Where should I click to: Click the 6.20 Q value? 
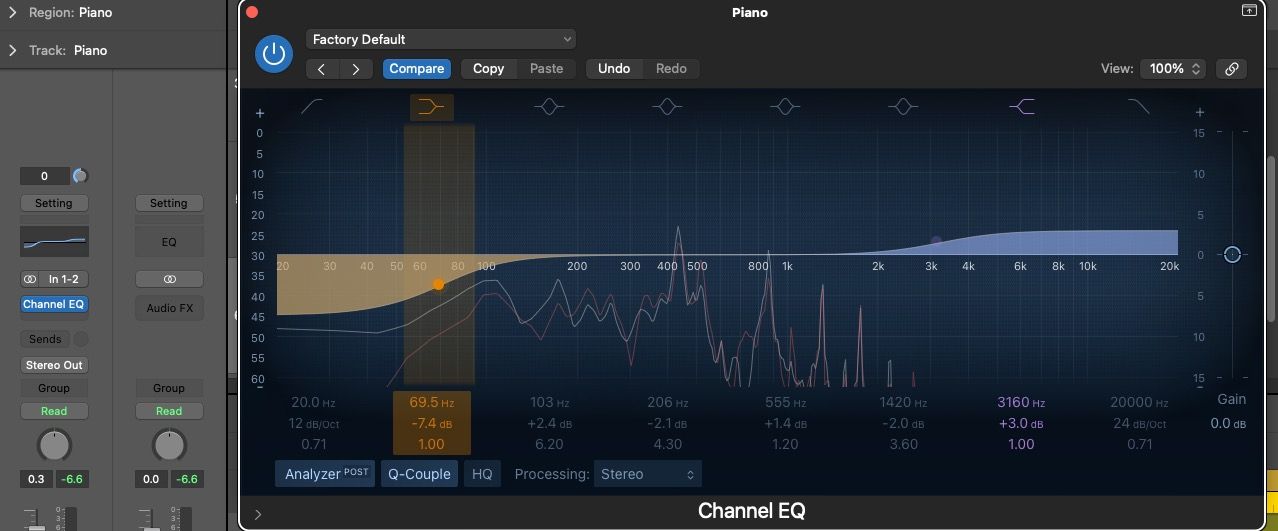tap(549, 444)
